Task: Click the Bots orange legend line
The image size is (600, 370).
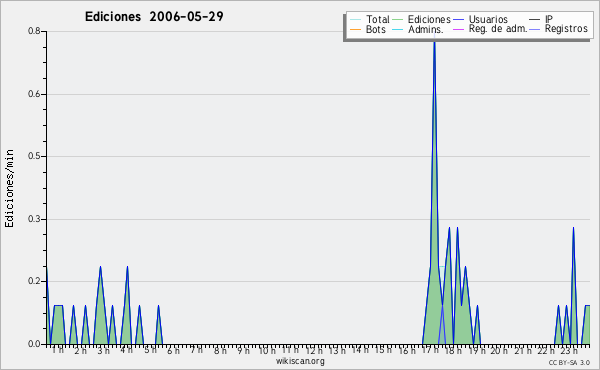Action: coord(355,29)
